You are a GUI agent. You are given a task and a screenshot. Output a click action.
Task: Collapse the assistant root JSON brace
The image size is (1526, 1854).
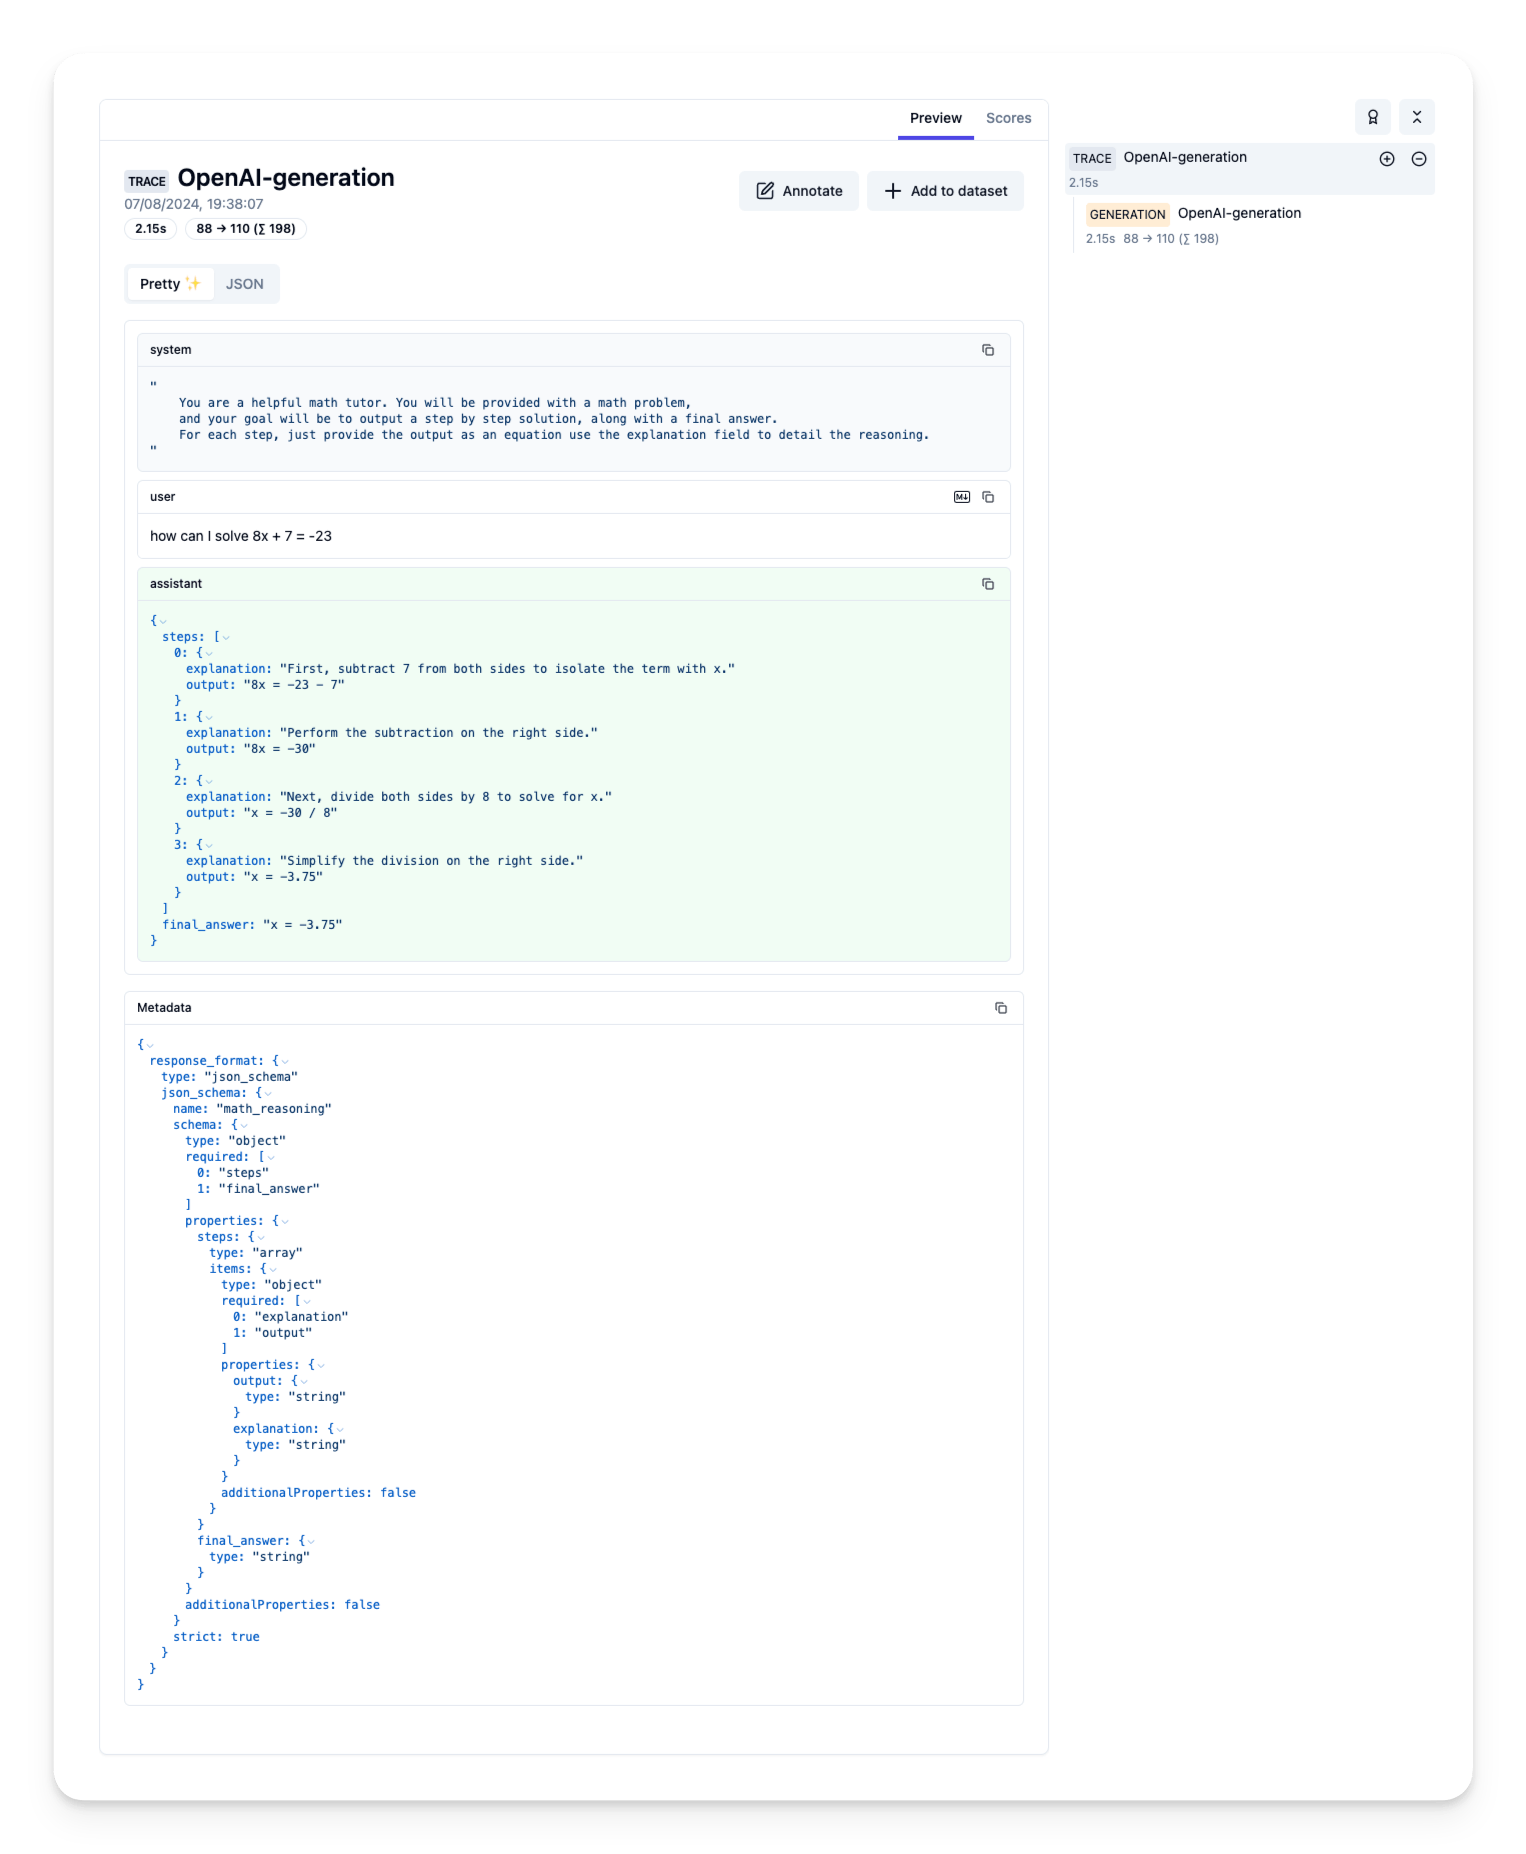163,622
